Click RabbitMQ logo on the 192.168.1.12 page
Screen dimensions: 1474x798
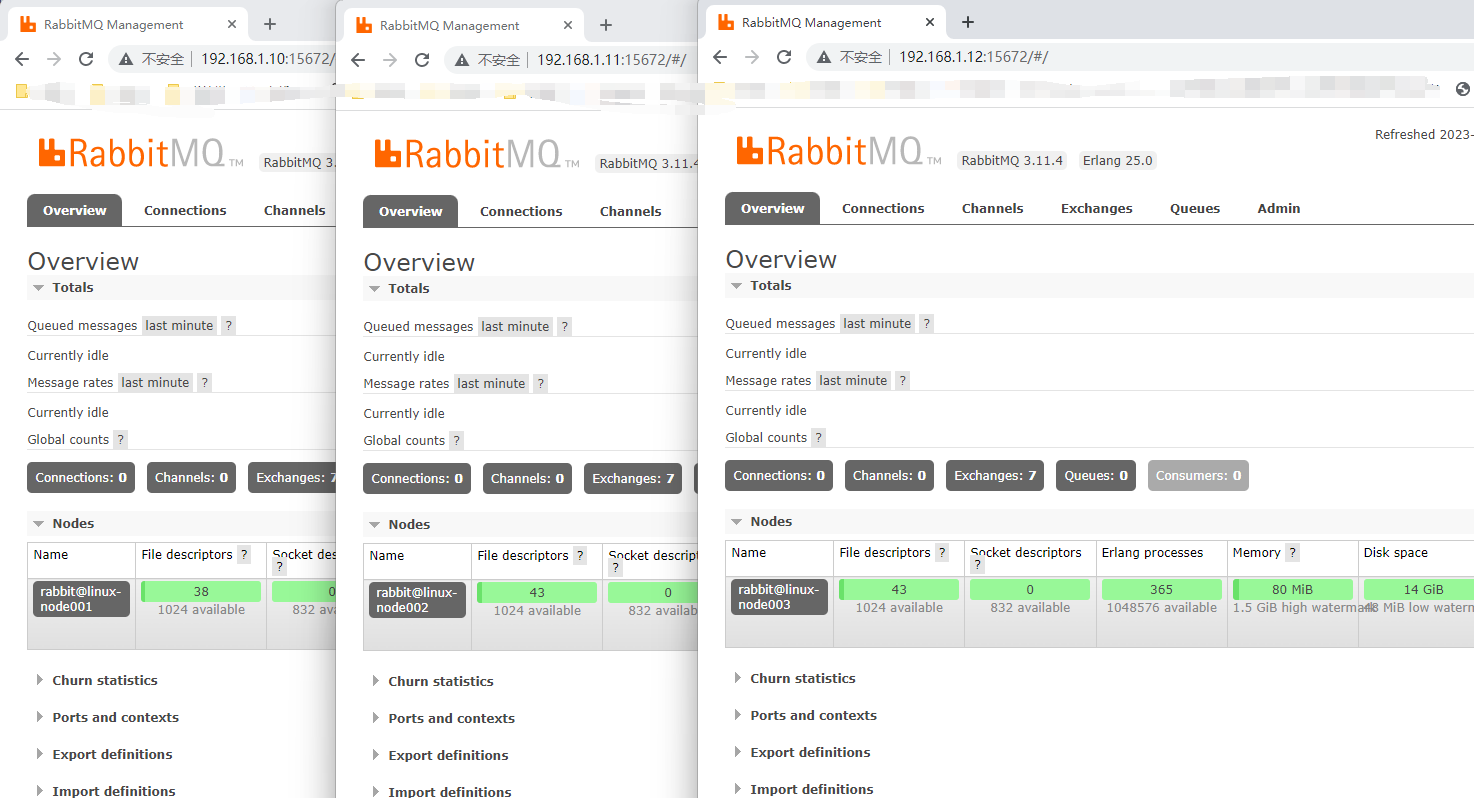click(829, 151)
